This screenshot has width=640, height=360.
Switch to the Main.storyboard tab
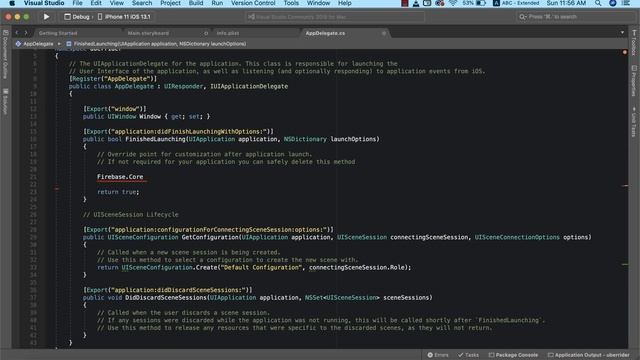[x=148, y=33]
